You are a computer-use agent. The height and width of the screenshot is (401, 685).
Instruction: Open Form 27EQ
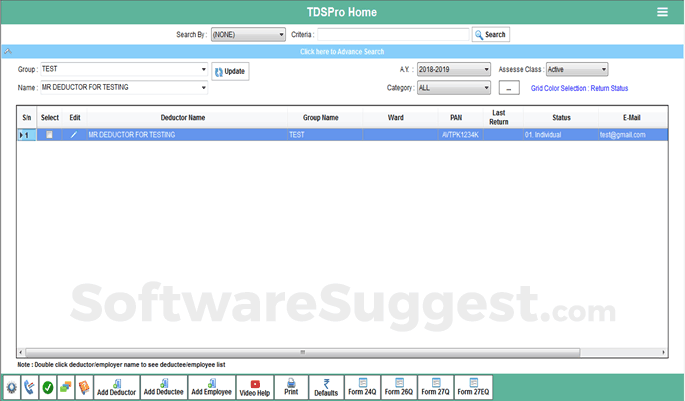coord(474,387)
